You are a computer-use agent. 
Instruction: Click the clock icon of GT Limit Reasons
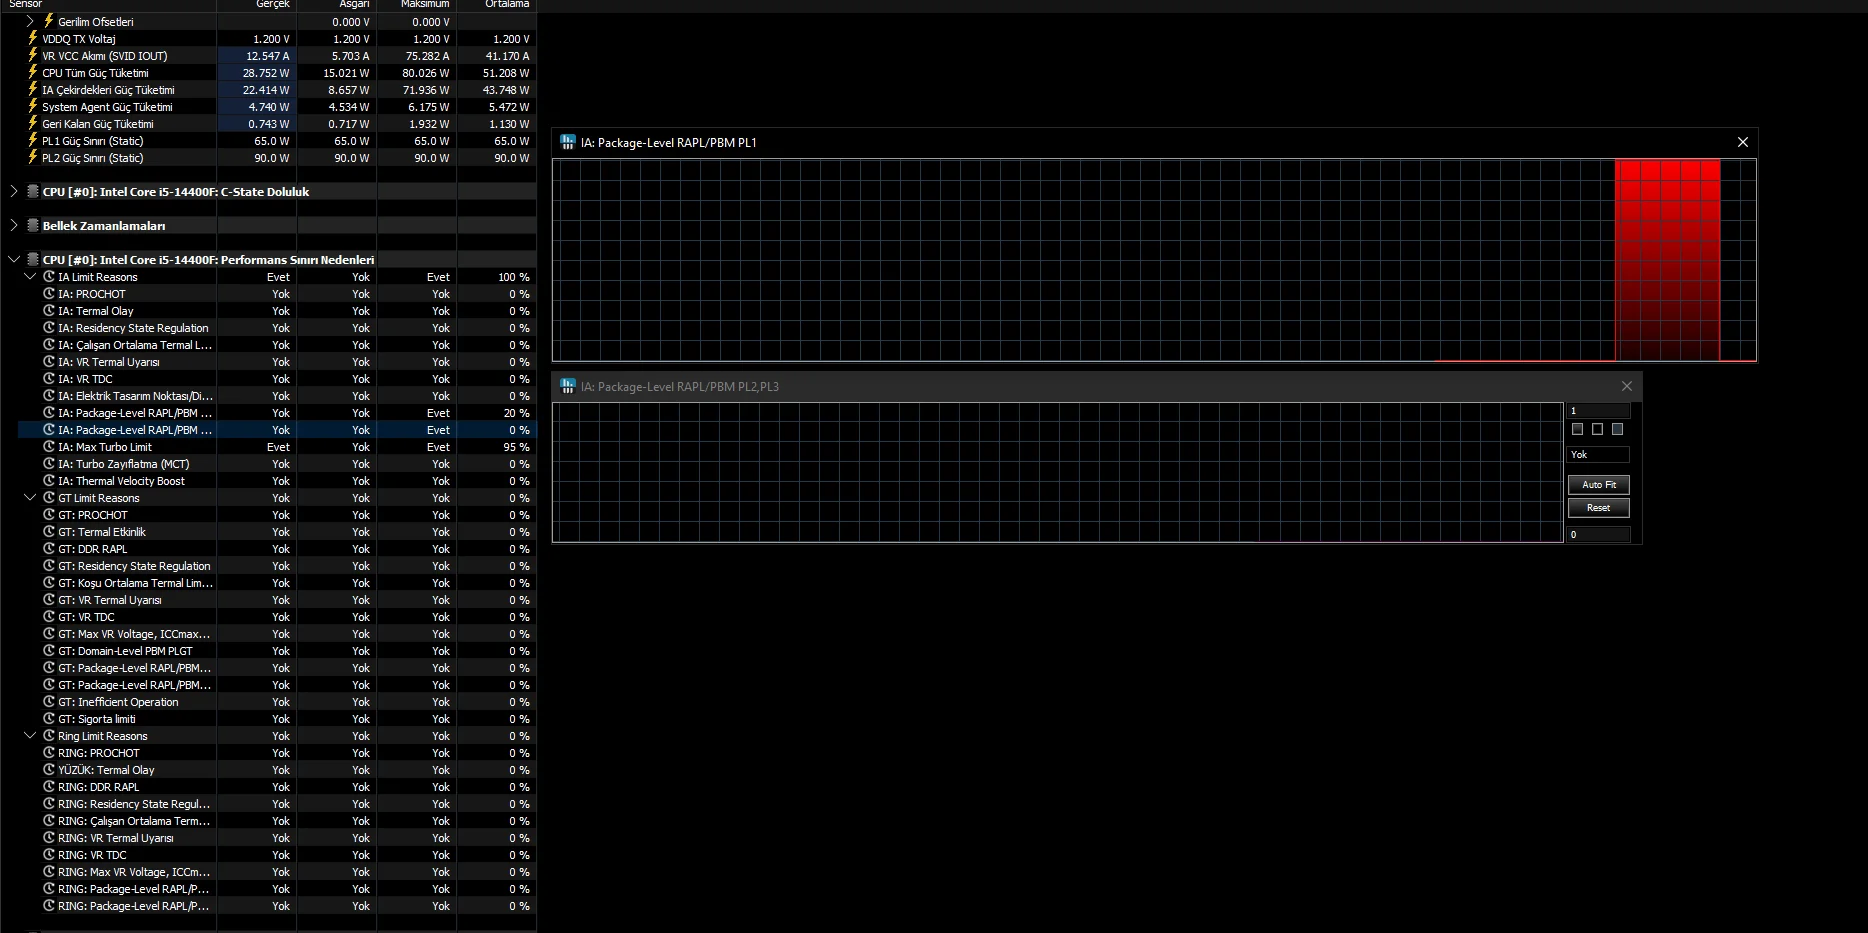pyautogui.click(x=49, y=497)
